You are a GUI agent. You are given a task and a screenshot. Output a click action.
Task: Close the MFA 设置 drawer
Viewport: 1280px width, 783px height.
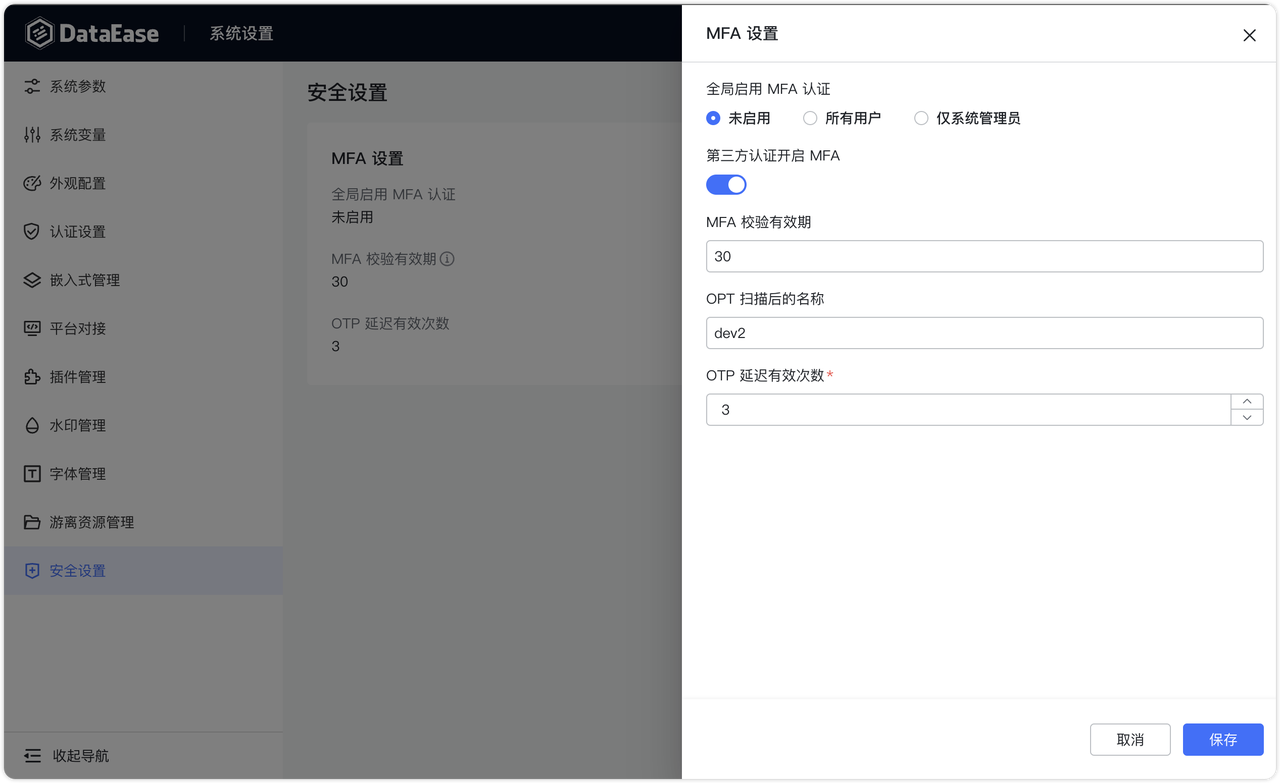click(x=1249, y=35)
